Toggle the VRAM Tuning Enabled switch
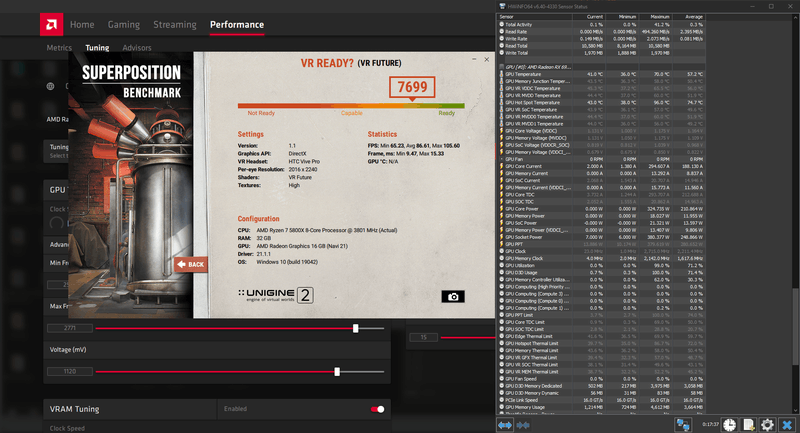Viewport: 800px width, 433px height. pos(378,409)
